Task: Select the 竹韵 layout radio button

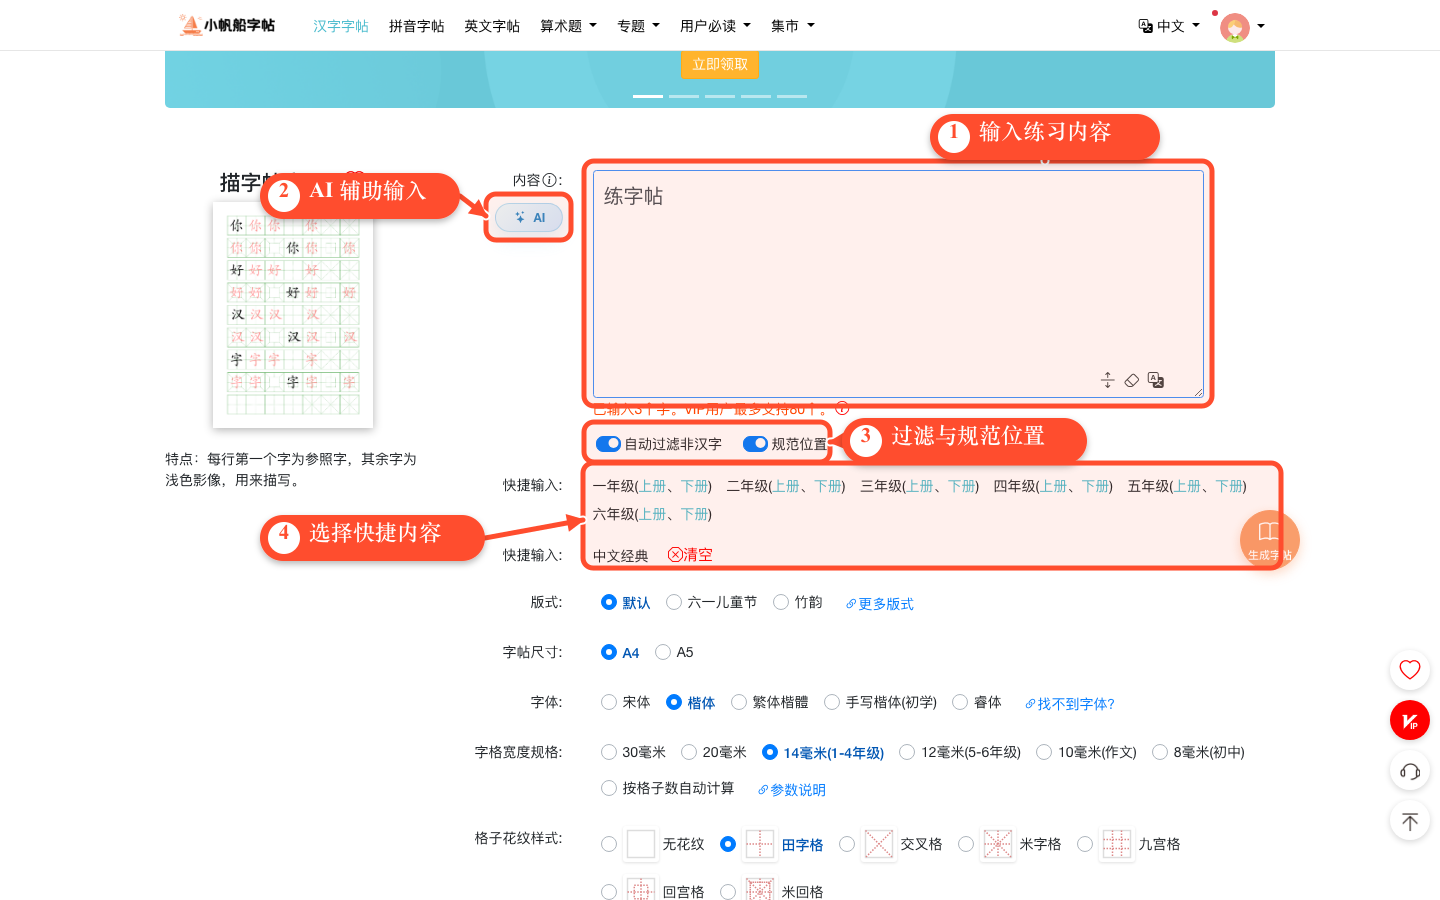Action: [x=781, y=602]
